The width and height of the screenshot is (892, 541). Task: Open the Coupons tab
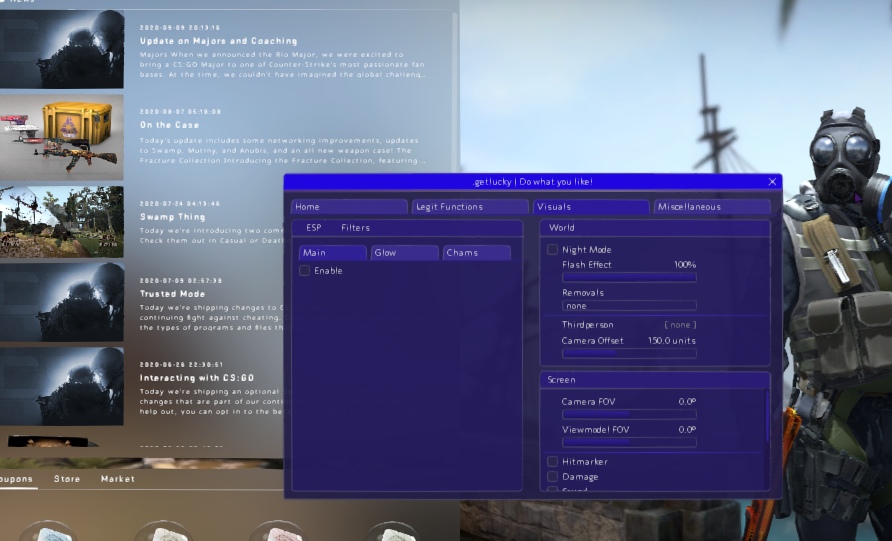coord(16,479)
